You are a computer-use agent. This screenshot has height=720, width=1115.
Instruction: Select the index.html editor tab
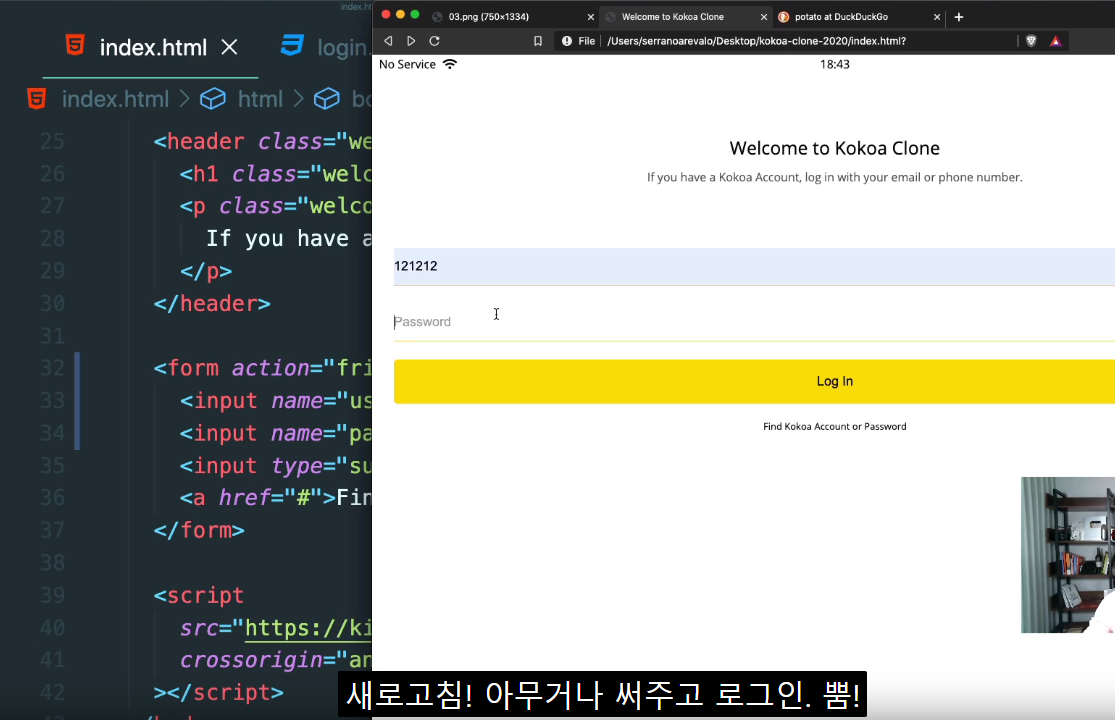tap(151, 48)
